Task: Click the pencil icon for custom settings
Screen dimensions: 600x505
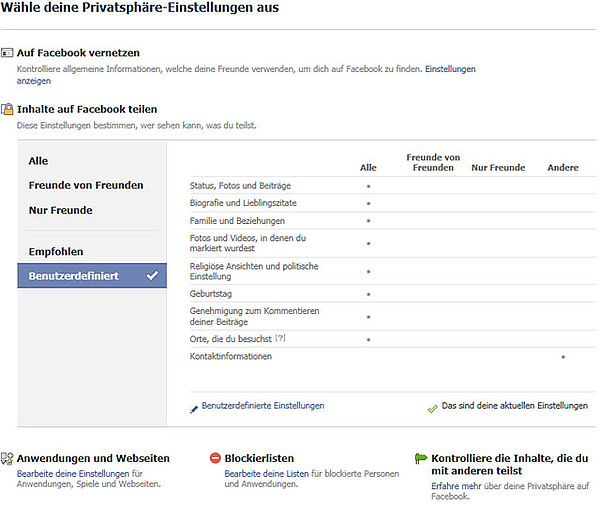Action: point(194,407)
